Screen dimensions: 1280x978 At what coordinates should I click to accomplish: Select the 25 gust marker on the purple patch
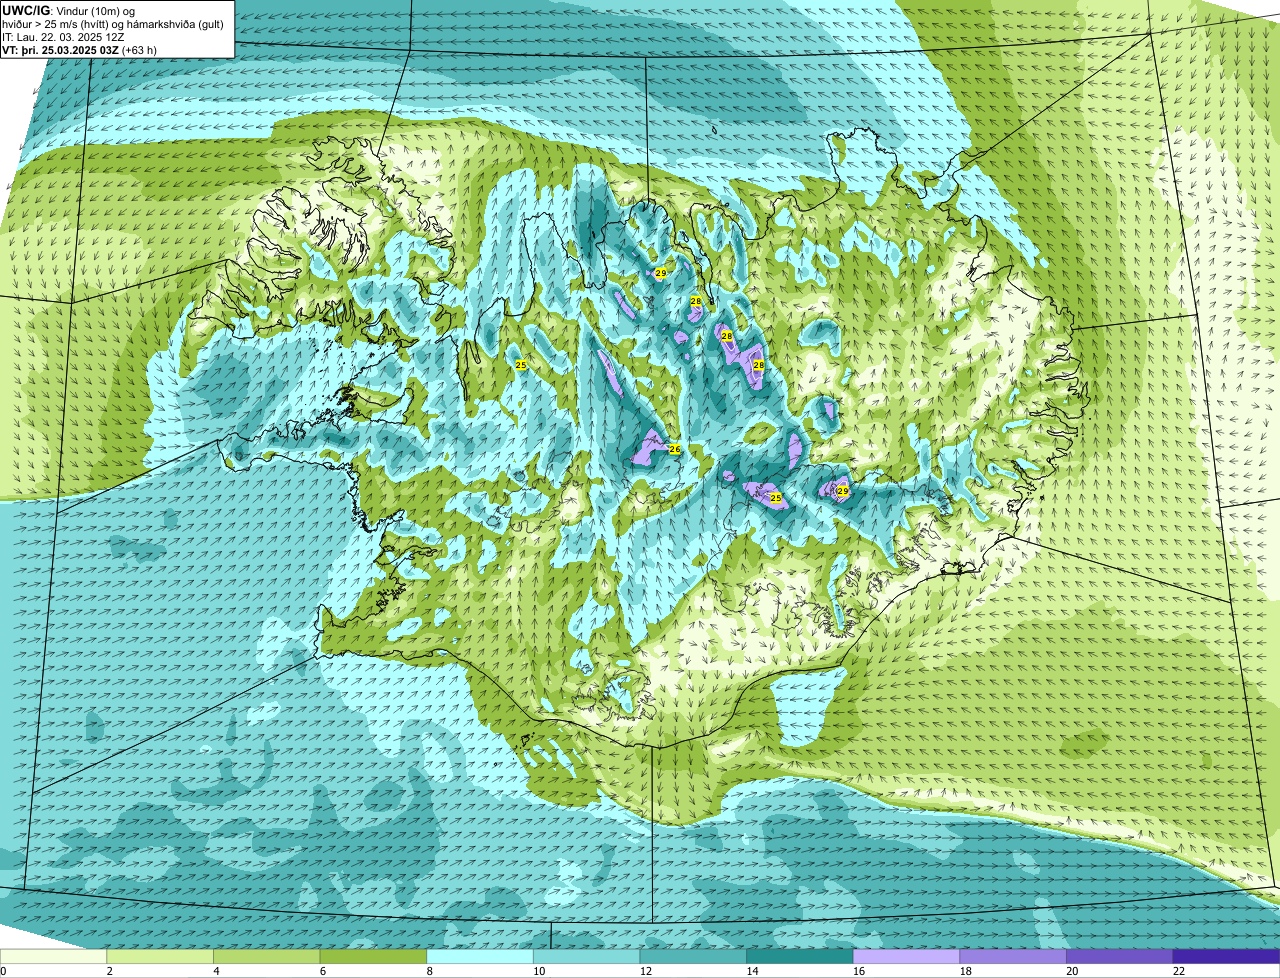(776, 497)
